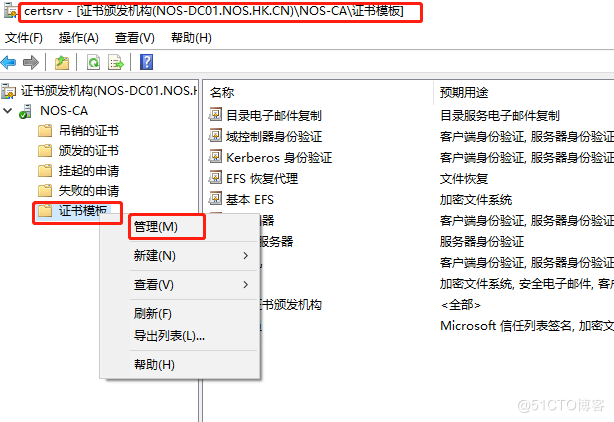The image size is (614, 422).
Task: Open the 帮助(H) menu bar item
Action: (x=191, y=38)
